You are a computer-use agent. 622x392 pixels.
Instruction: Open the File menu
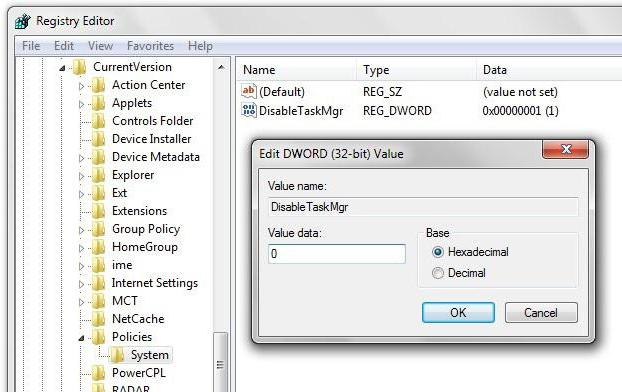coord(31,46)
